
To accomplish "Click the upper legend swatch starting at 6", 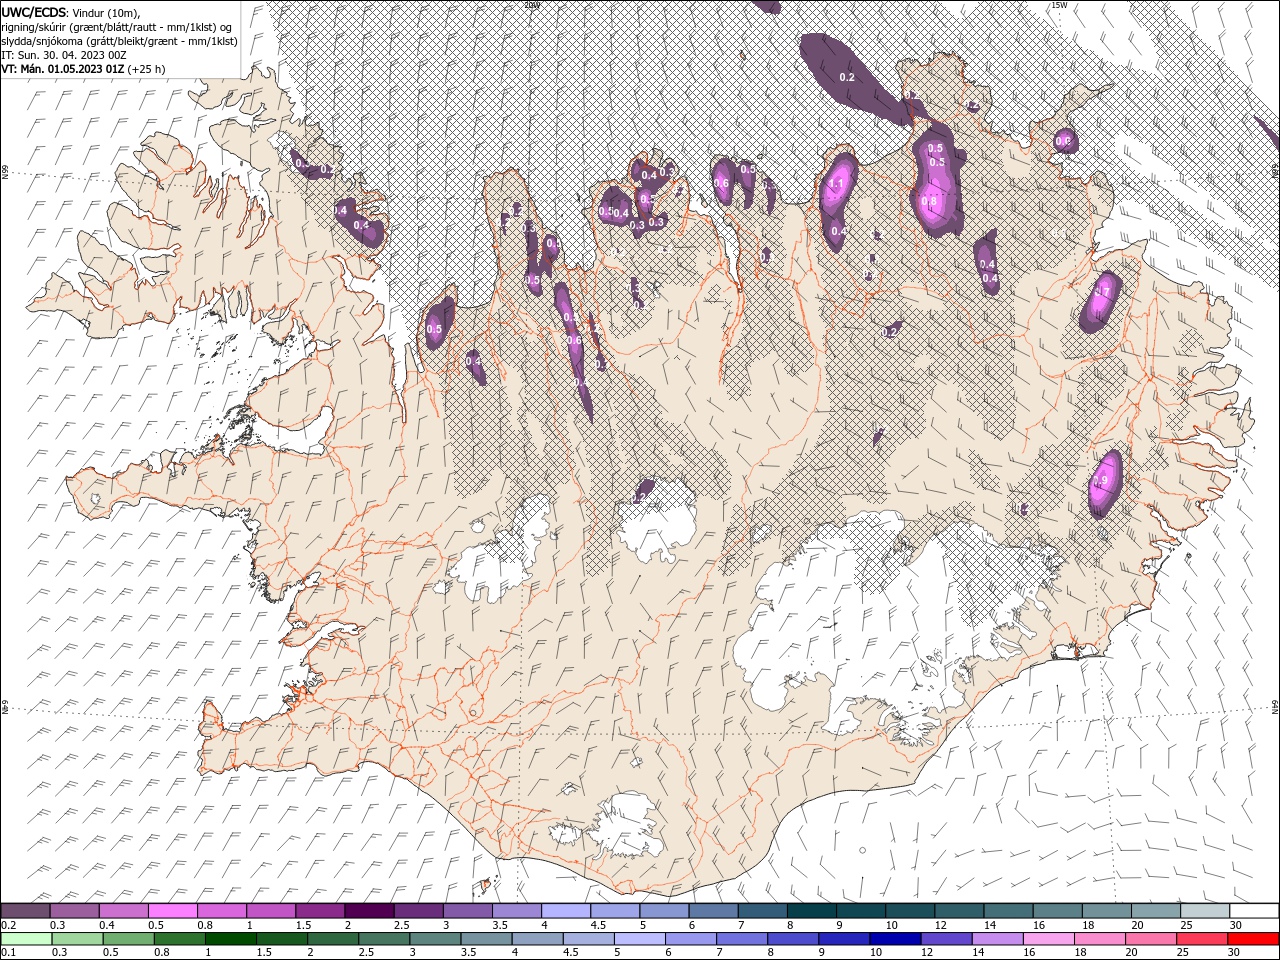I will point(712,911).
